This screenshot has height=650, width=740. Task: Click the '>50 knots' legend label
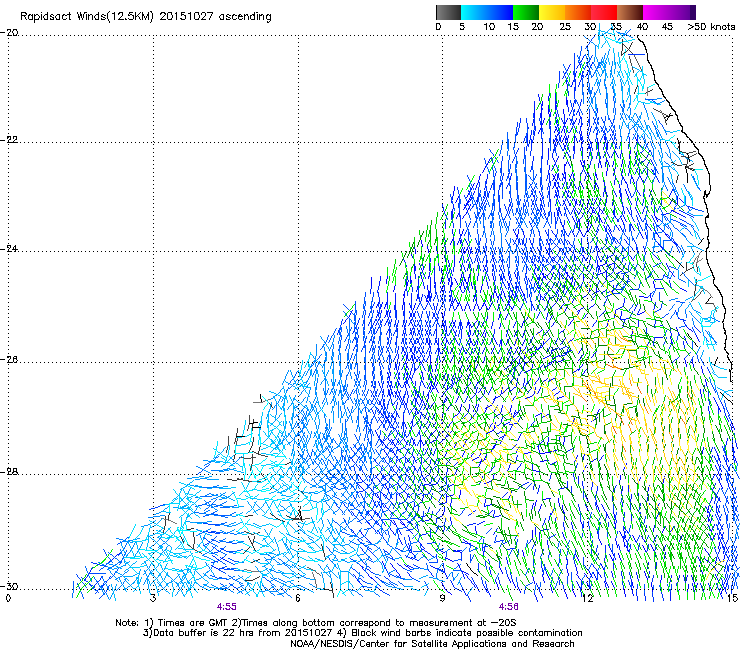[711, 27]
